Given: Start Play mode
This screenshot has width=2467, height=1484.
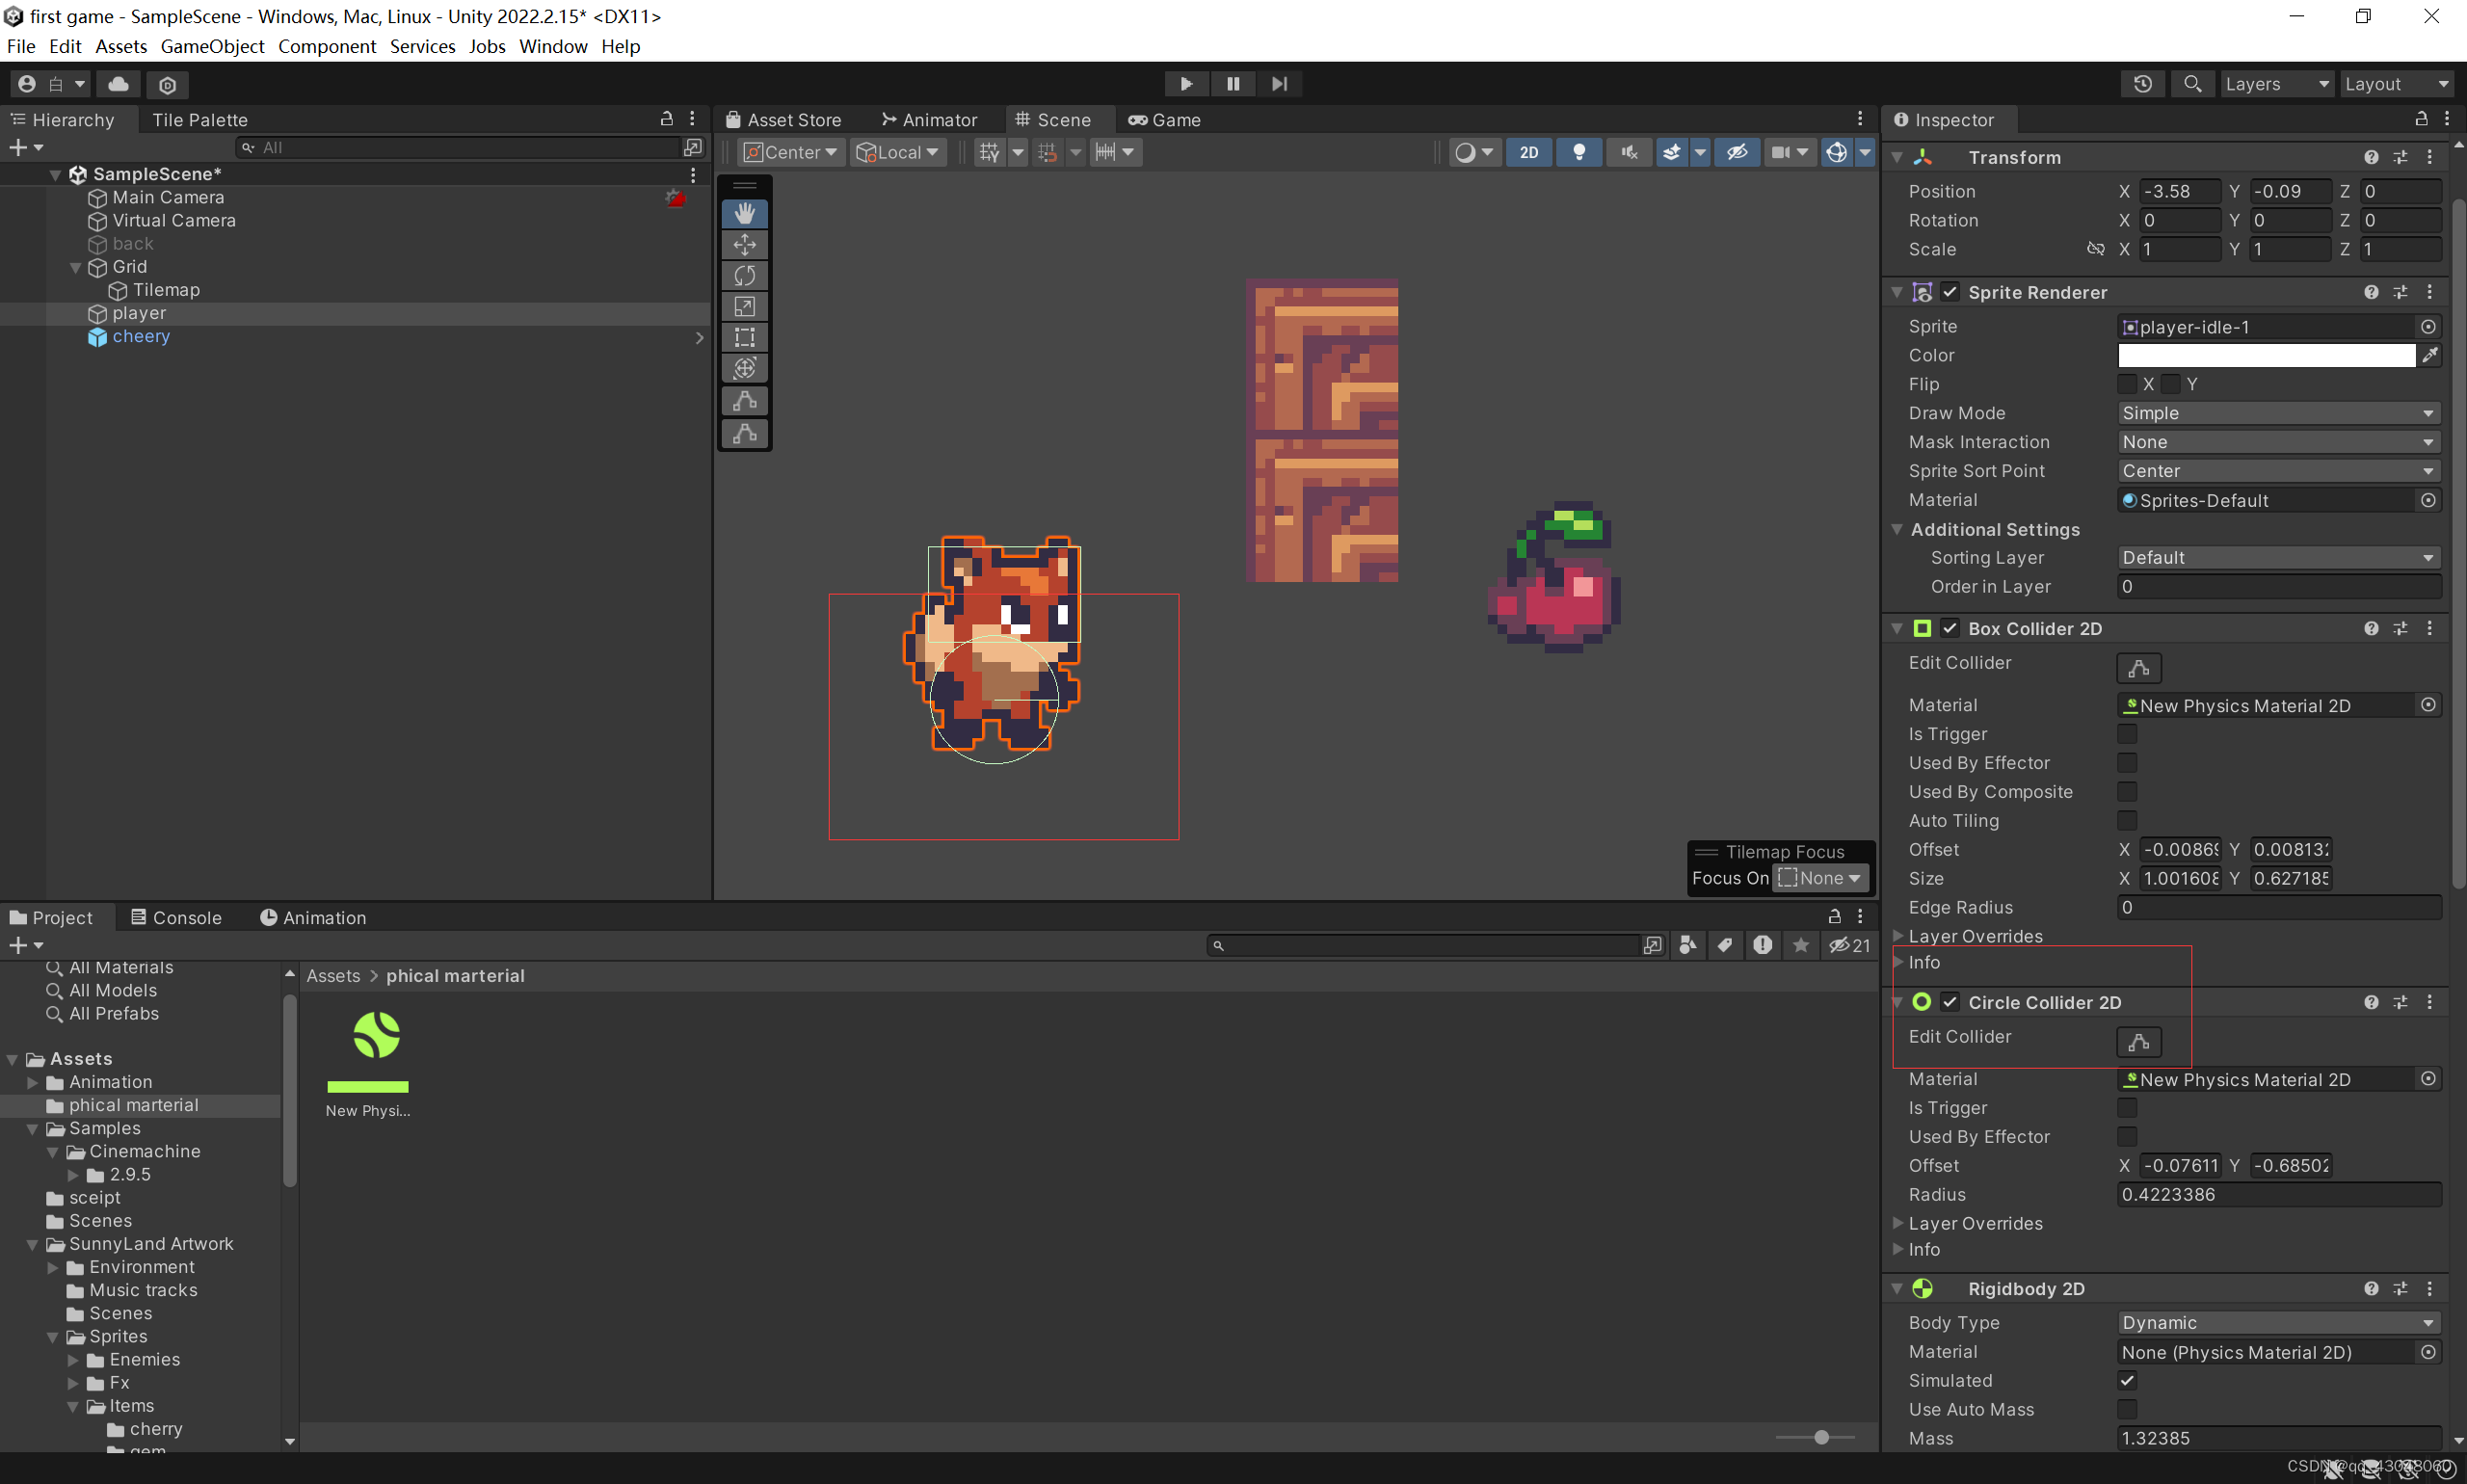Looking at the screenshot, I should click(1186, 84).
